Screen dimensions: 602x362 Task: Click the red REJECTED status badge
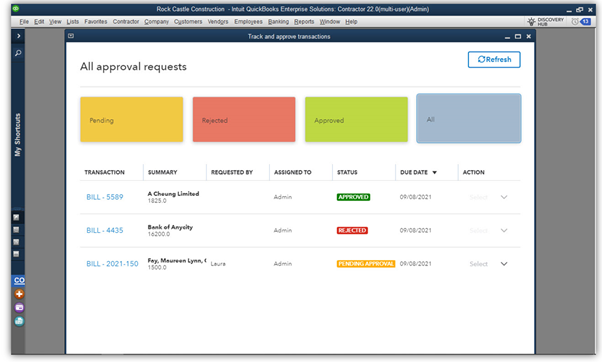[352, 230]
